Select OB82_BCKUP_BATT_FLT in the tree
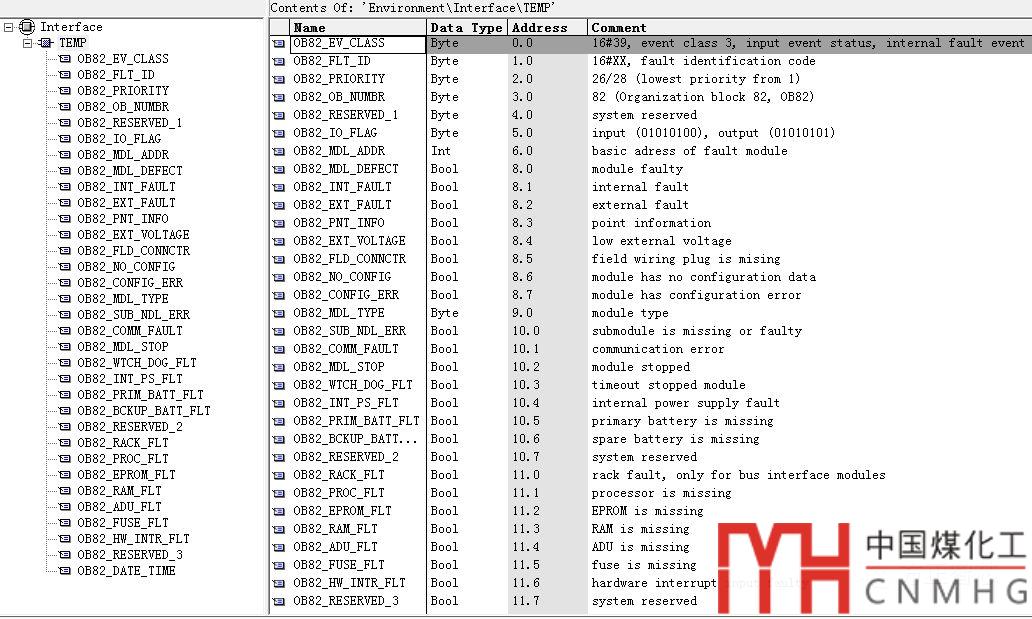 pyautogui.click(x=144, y=411)
